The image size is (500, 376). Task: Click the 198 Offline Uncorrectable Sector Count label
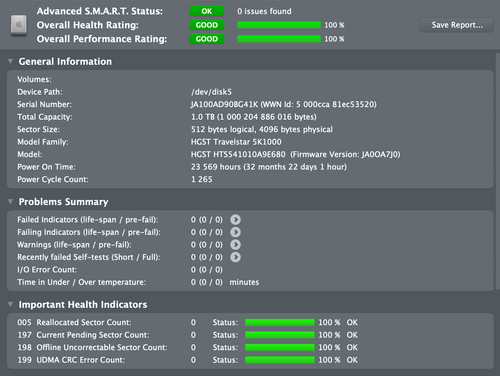click(92, 347)
